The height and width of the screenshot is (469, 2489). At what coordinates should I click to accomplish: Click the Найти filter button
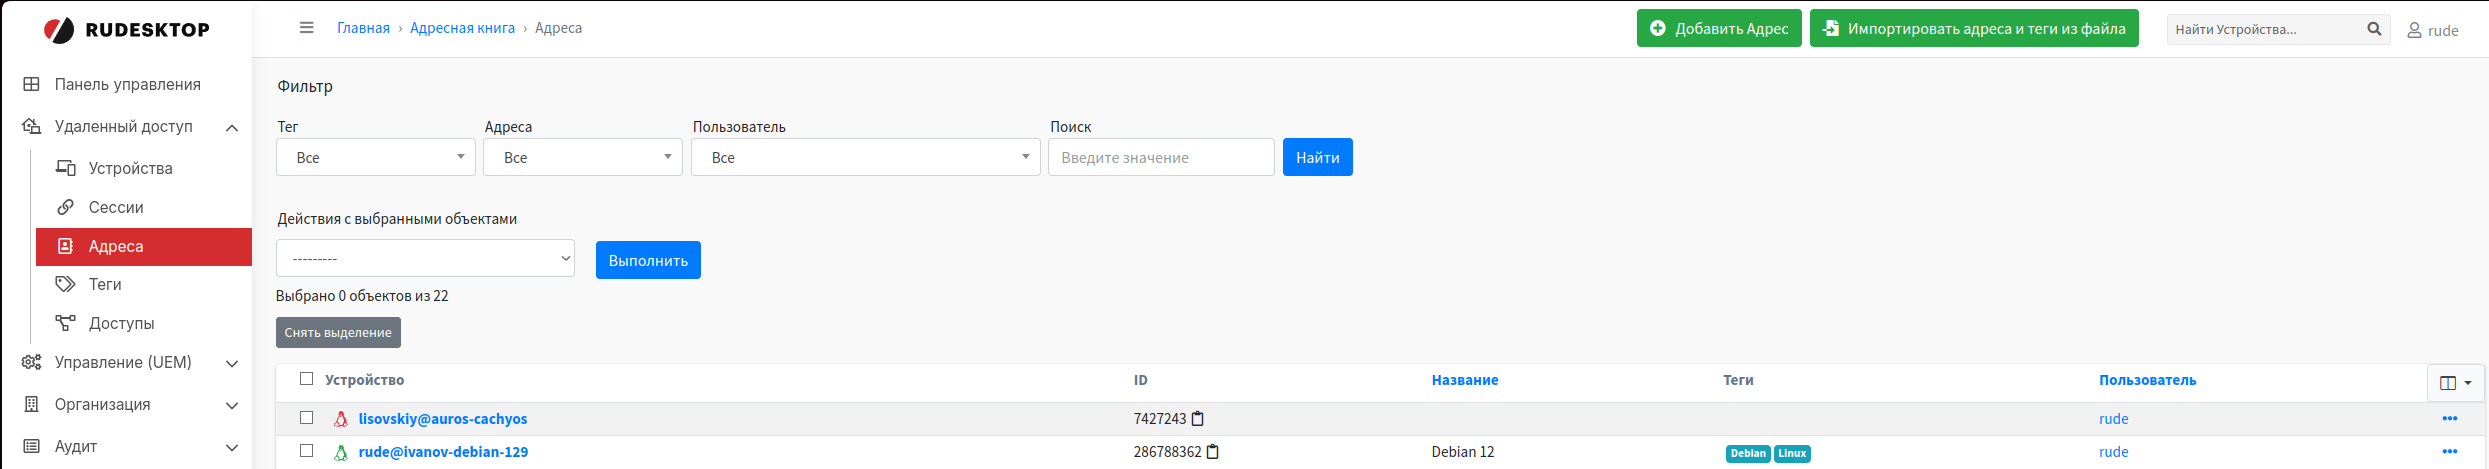(x=1317, y=158)
